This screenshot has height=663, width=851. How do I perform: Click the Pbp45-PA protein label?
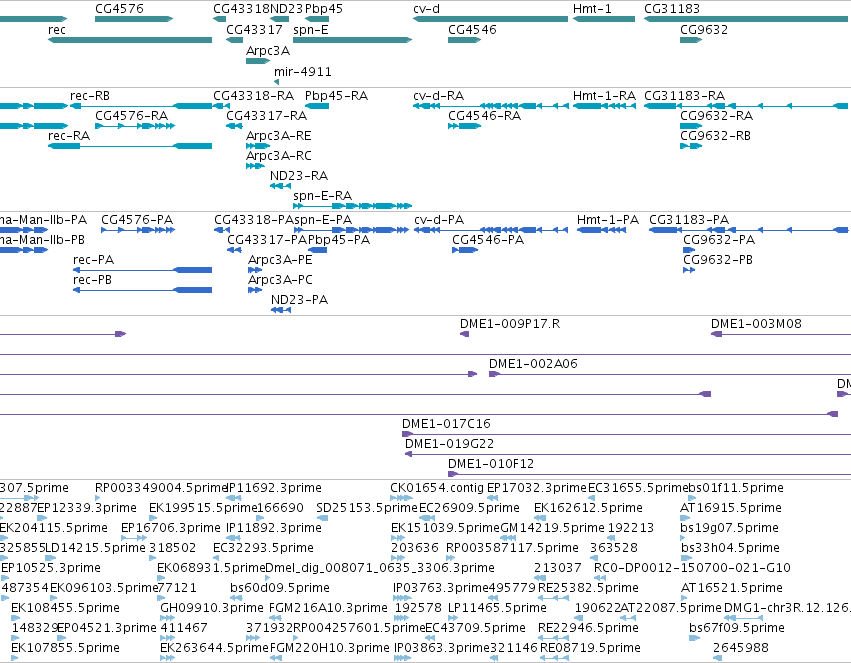point(339,240)
